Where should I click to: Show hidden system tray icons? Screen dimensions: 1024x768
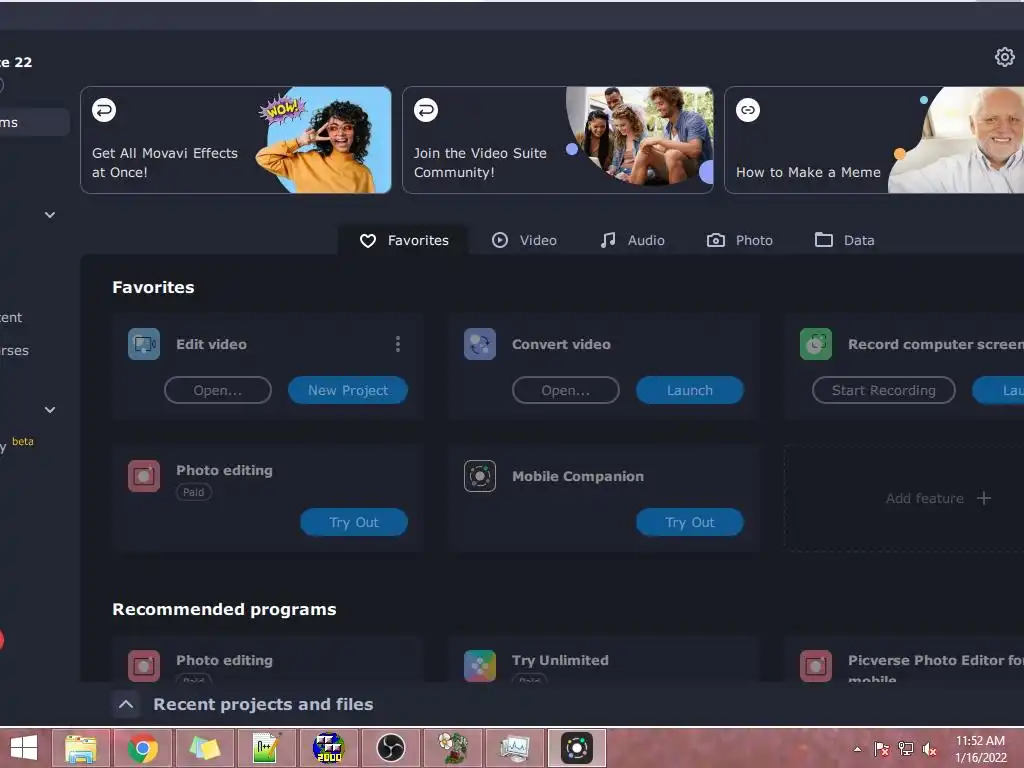[x=857, y=749]
